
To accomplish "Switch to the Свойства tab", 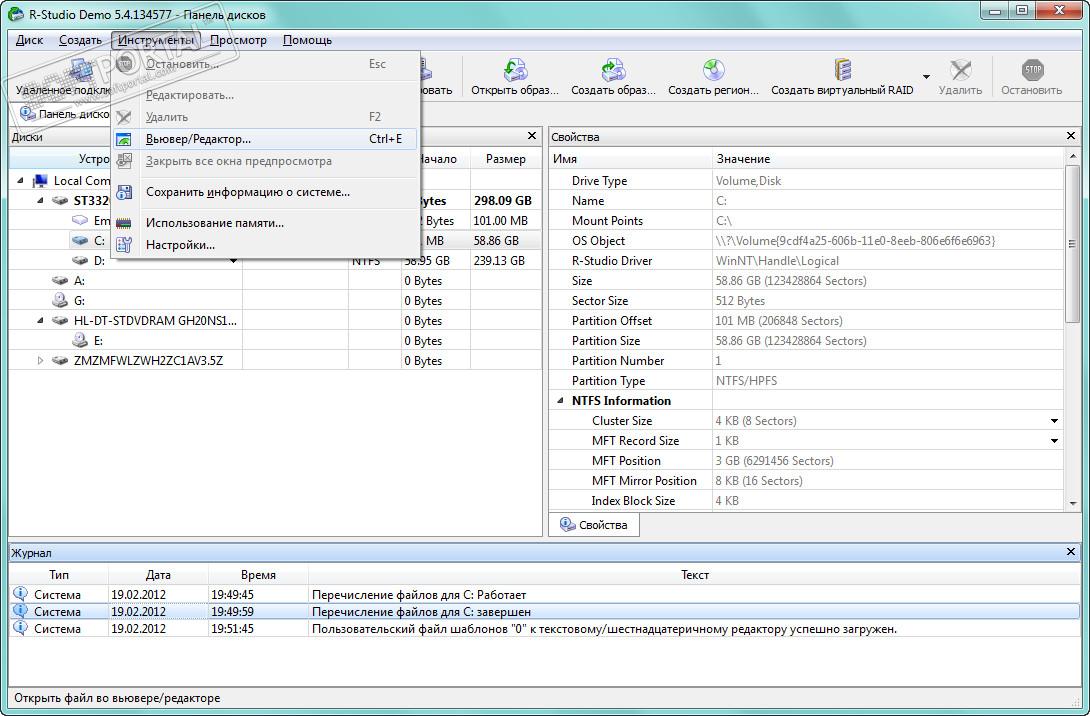I will 594,525.
